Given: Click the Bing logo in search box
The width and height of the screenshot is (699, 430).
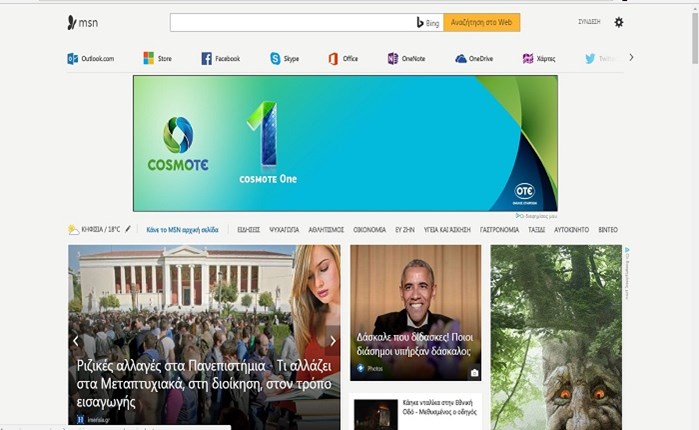Looking at the screenshot, I should click(428, 23).
